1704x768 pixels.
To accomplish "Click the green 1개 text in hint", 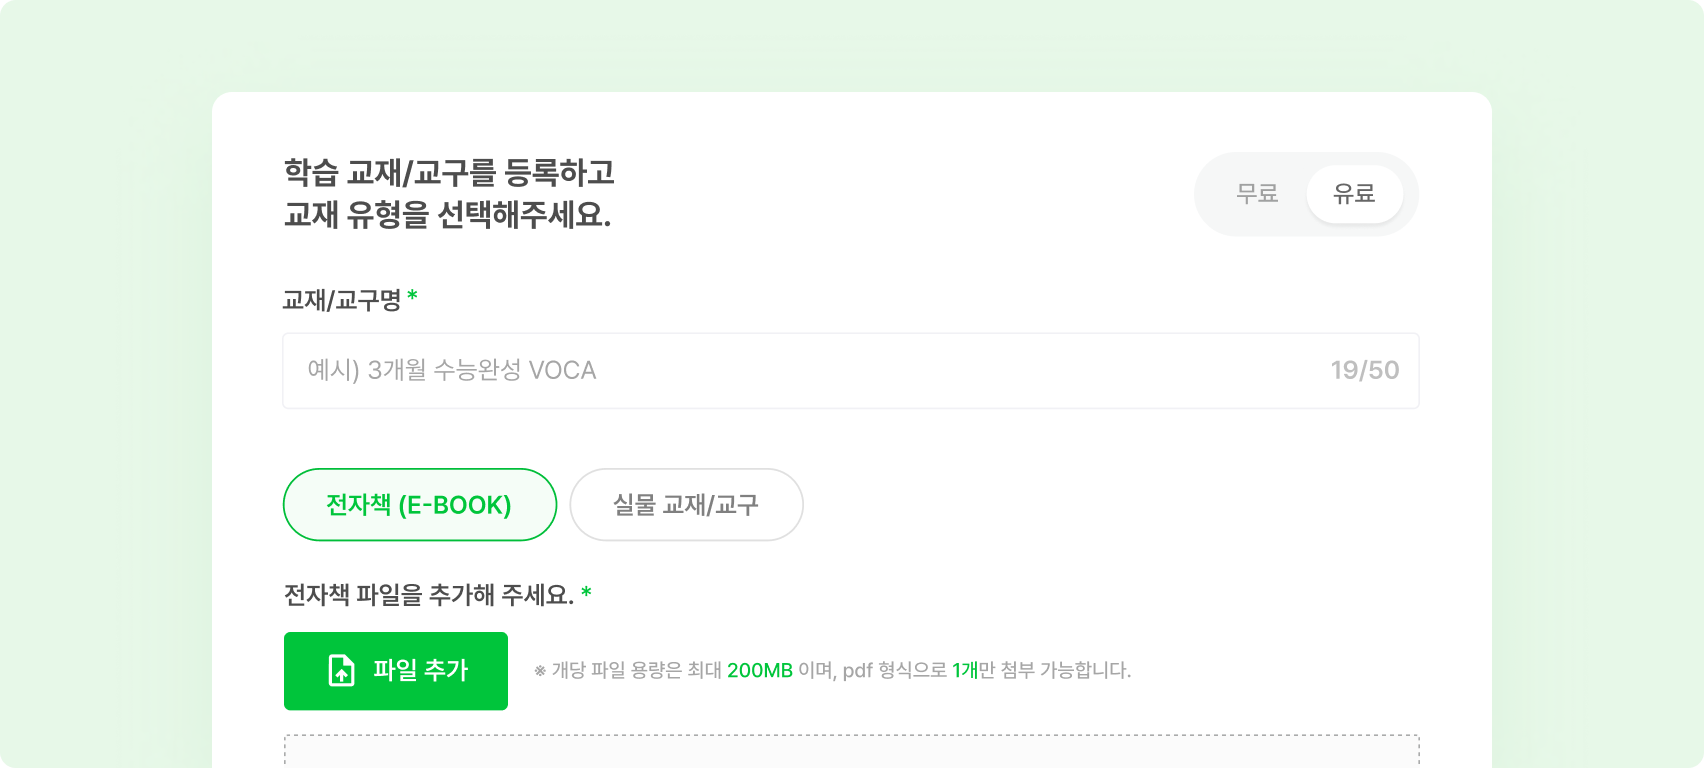I will (x=965, y=670).
